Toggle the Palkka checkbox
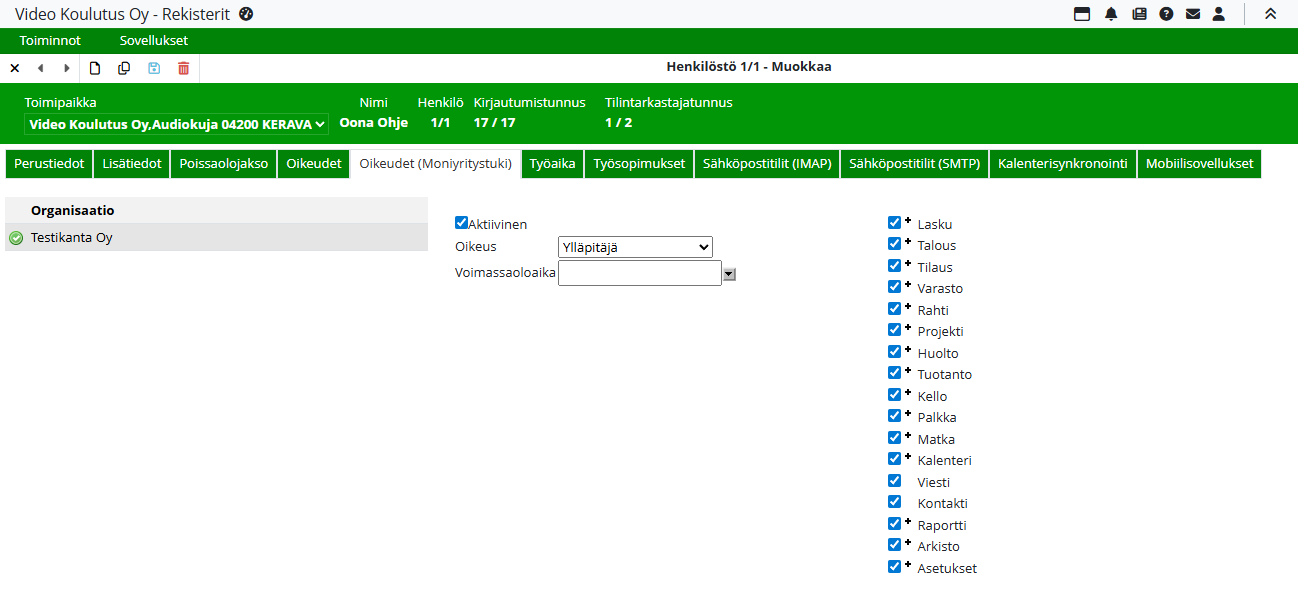This screenshot has width=1298, height=594. (894, 416)
